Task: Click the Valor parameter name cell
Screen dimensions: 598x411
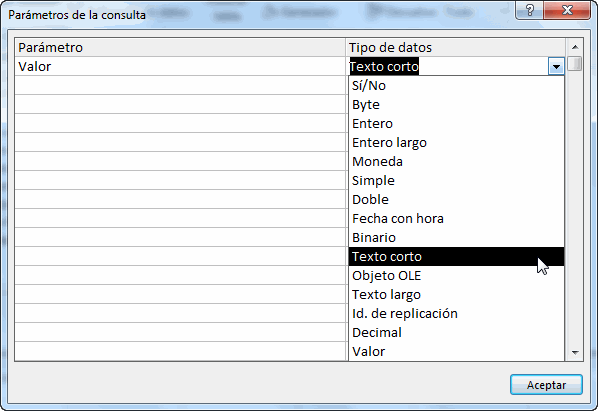Action: tap(180, 66)
